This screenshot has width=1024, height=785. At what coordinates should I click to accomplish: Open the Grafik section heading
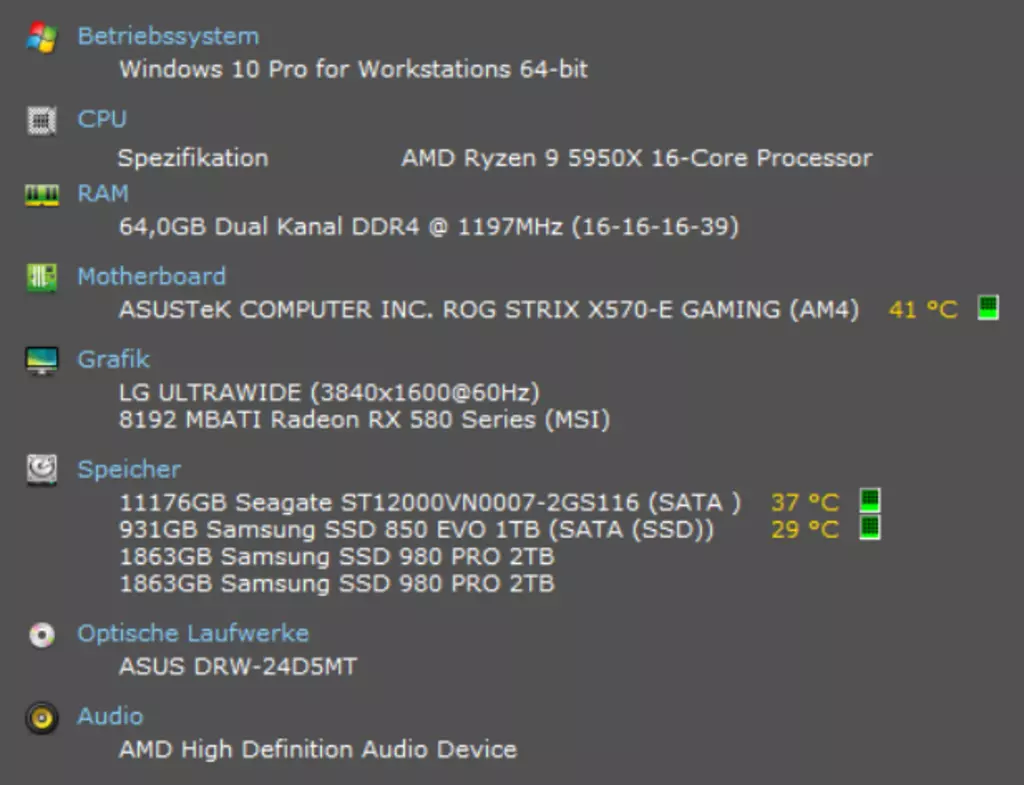click(x=114, y=359)
